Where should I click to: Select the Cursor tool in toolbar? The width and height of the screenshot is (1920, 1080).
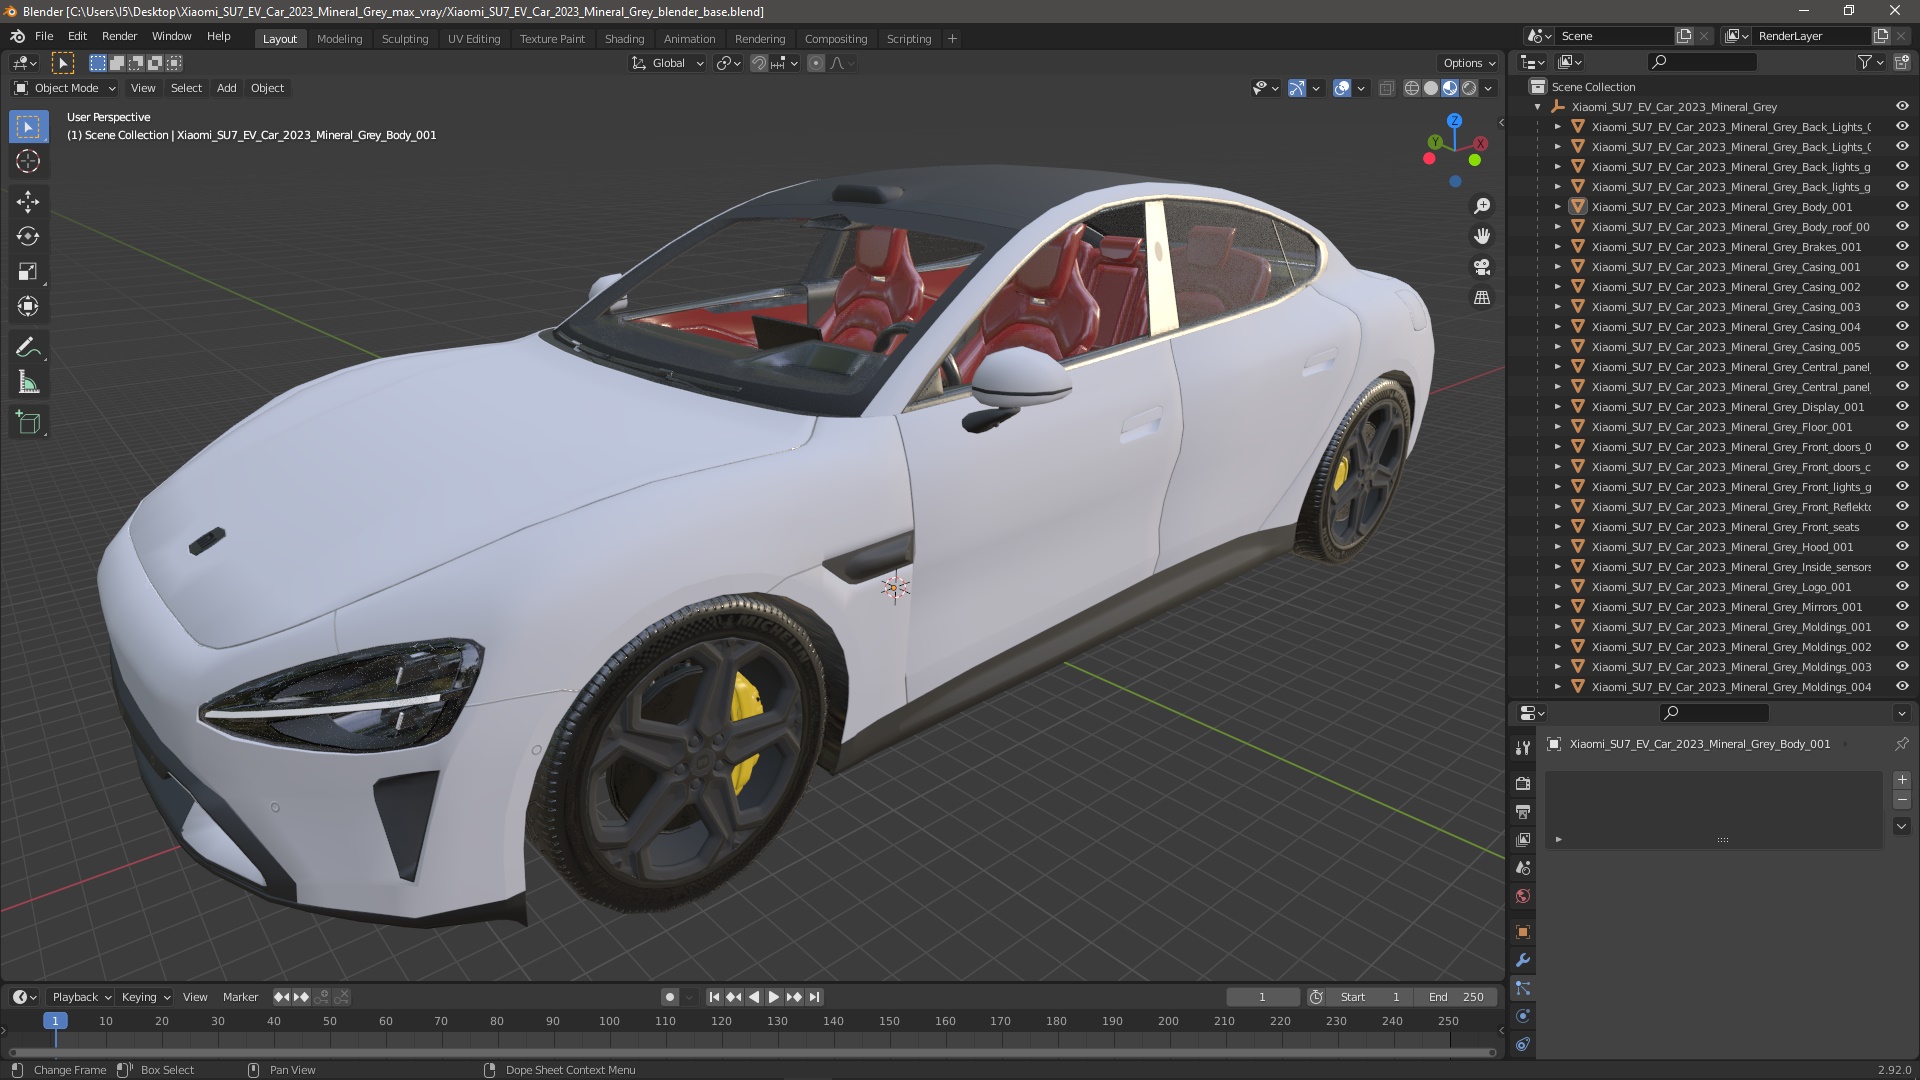(28, 161)
